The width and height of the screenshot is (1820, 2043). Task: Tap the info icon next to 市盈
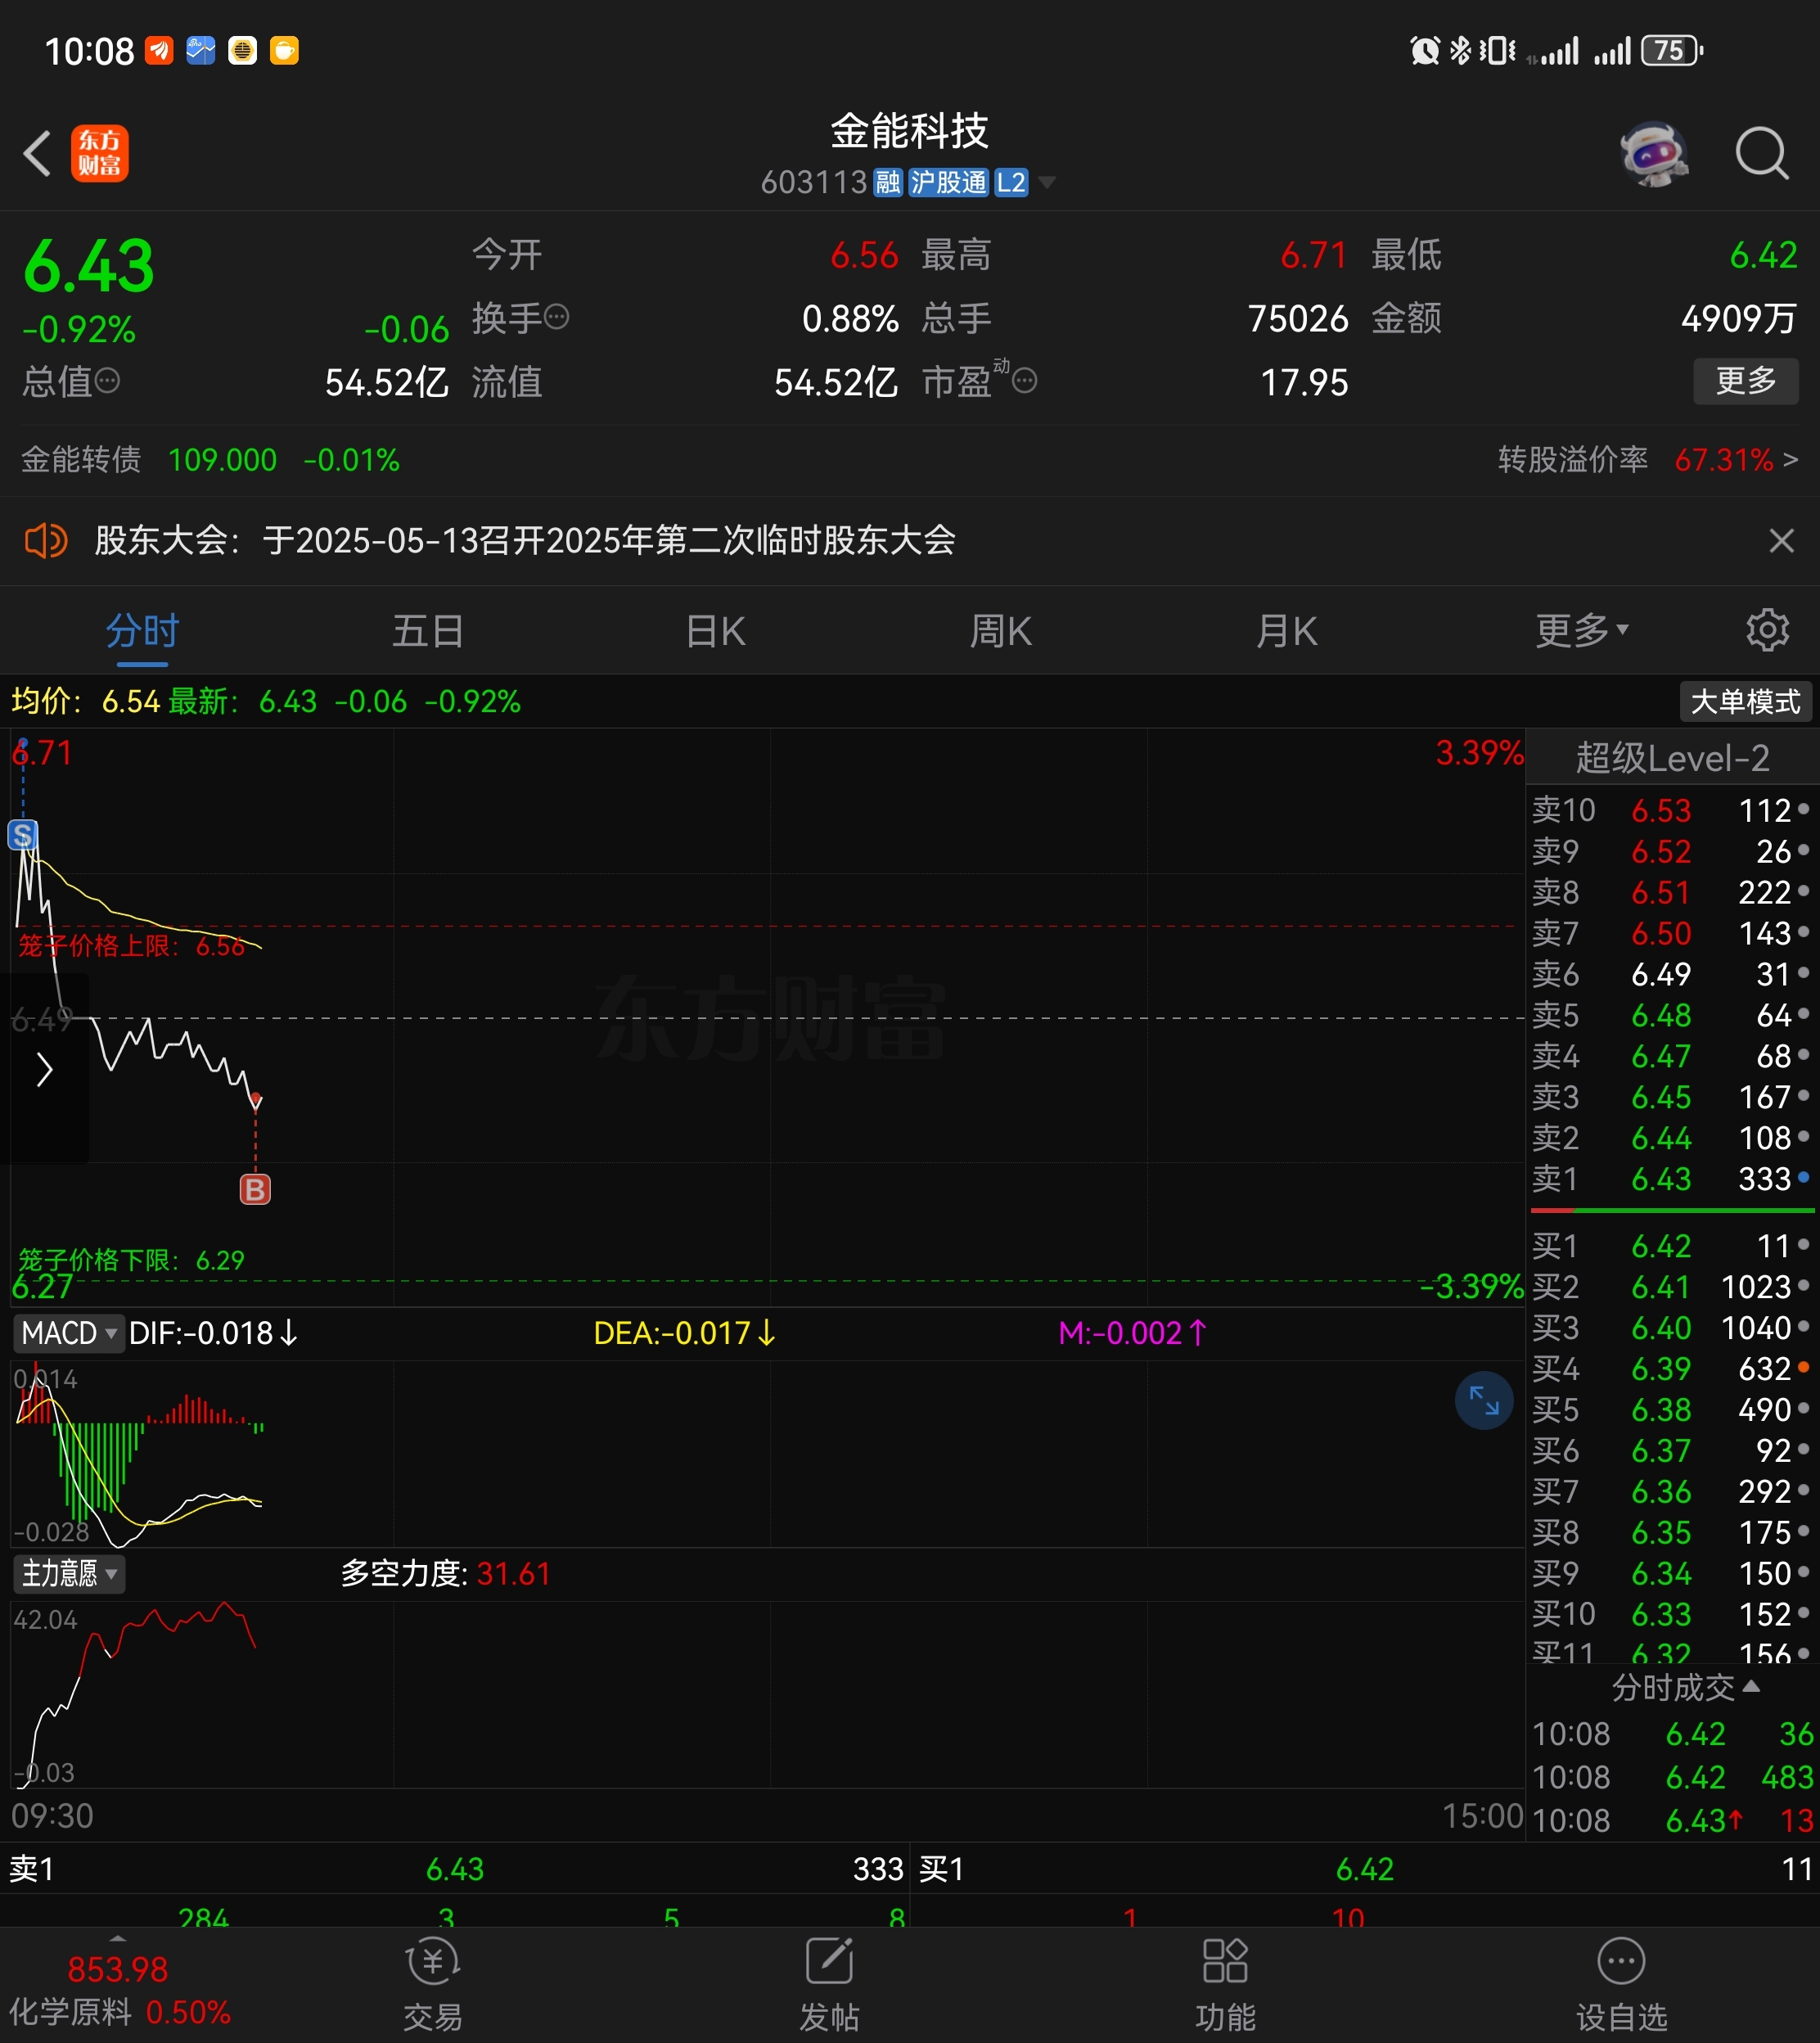pos(1025,380)
